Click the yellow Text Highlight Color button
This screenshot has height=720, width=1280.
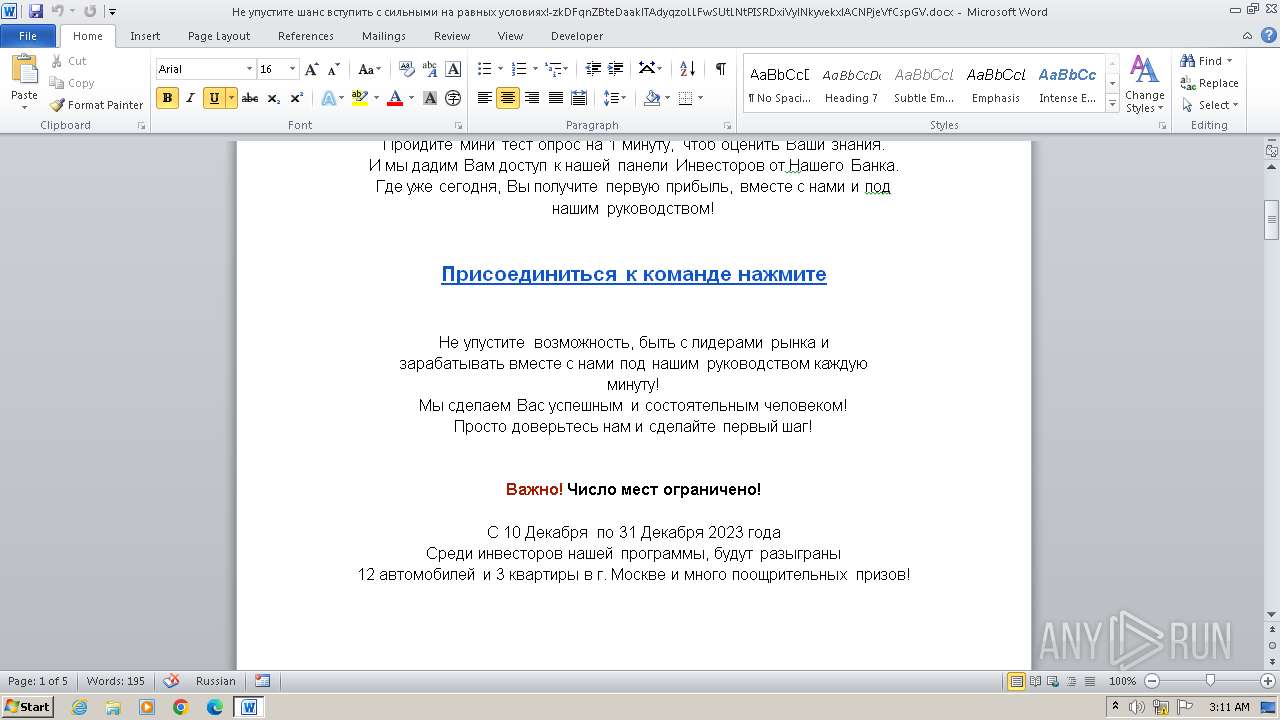tap(360, 98)
